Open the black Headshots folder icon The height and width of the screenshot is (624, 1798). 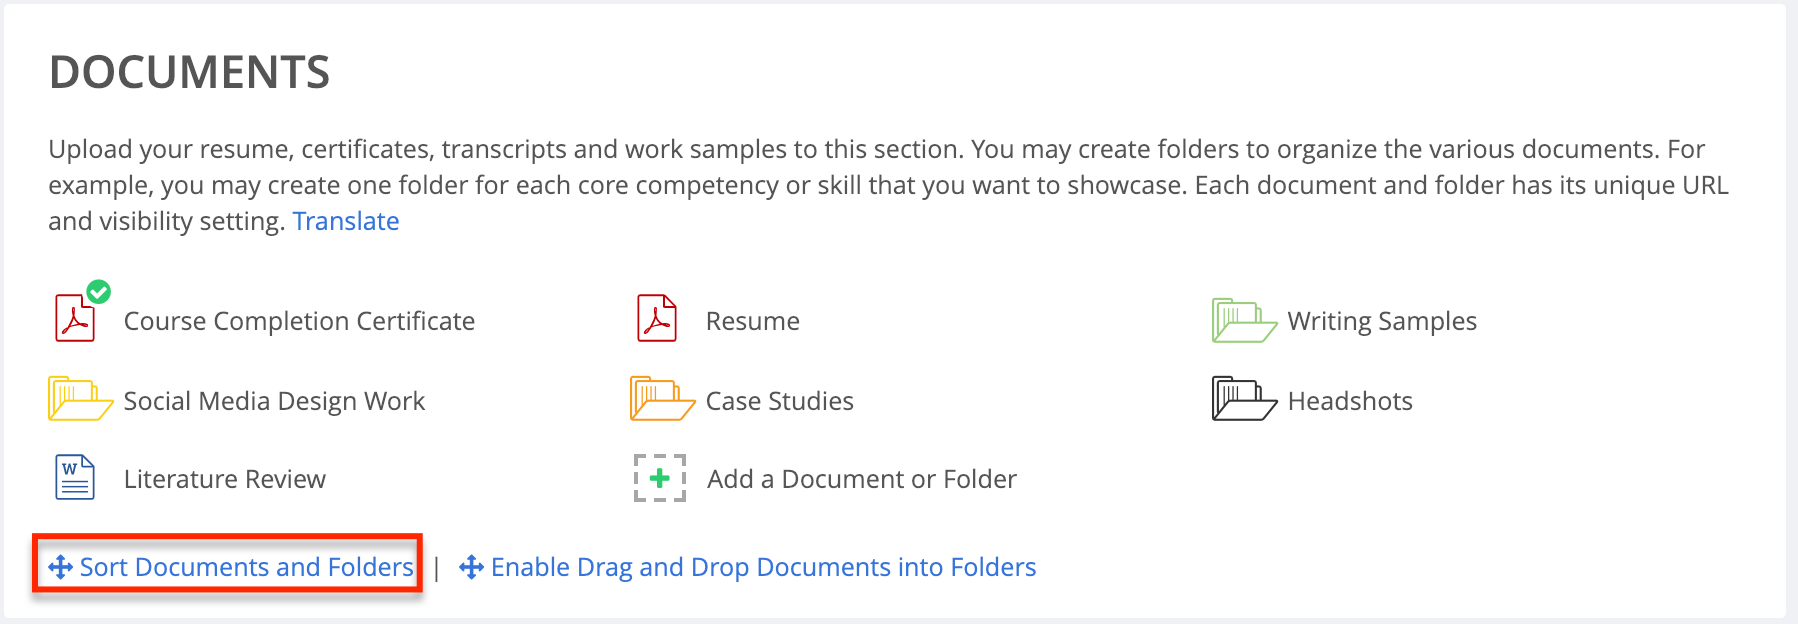coord(1244,399)
